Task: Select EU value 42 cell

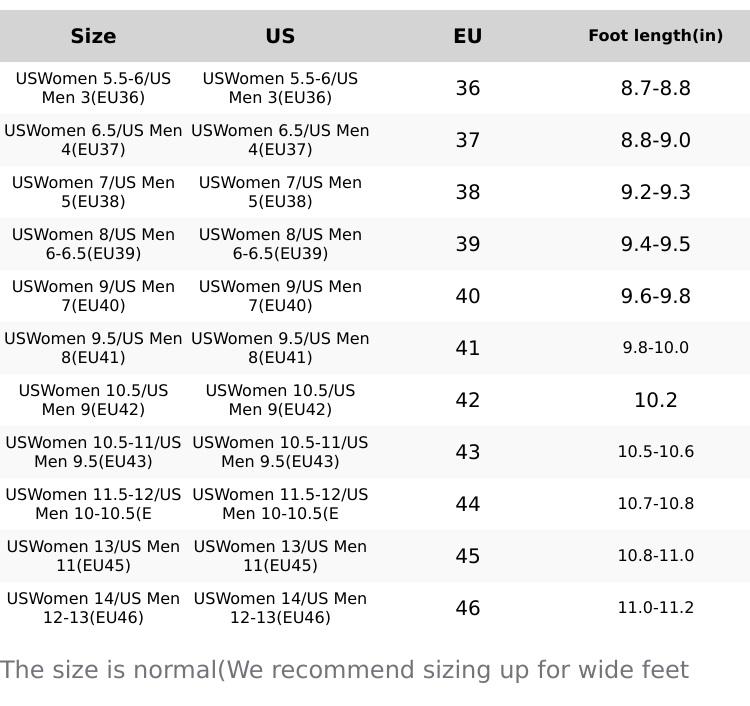Action: click(x=467, y=400)
